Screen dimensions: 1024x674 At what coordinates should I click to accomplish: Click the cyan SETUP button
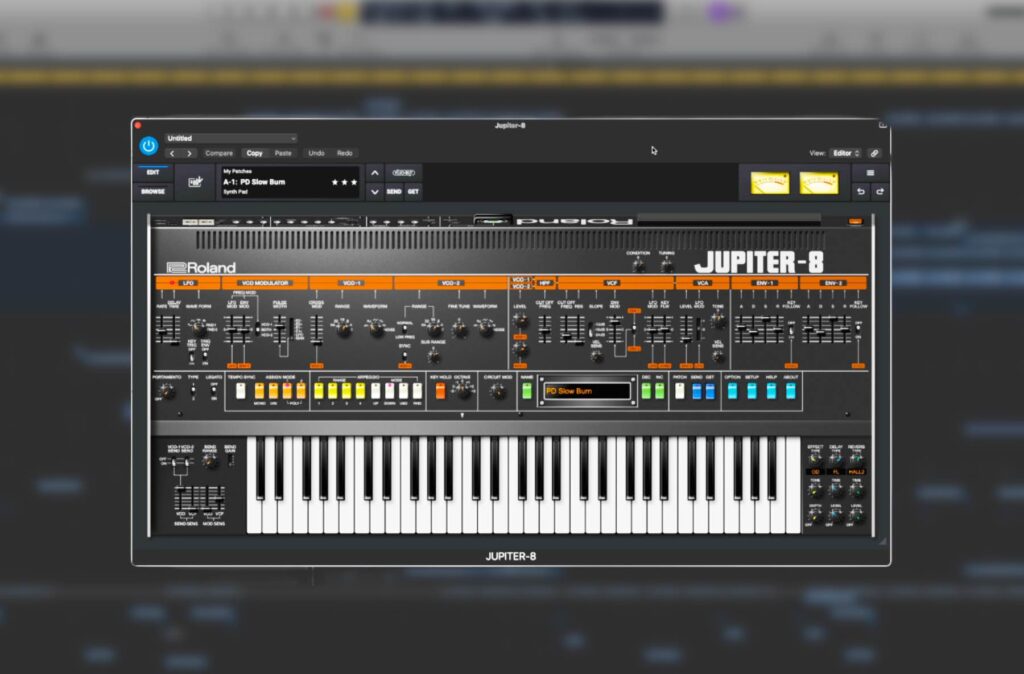[752, 391]
